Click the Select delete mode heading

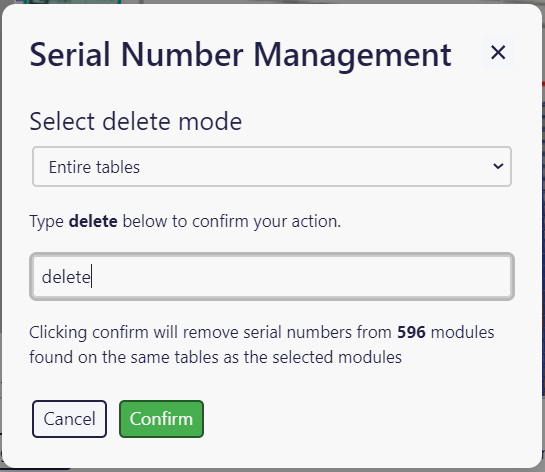tap(136, 121)
